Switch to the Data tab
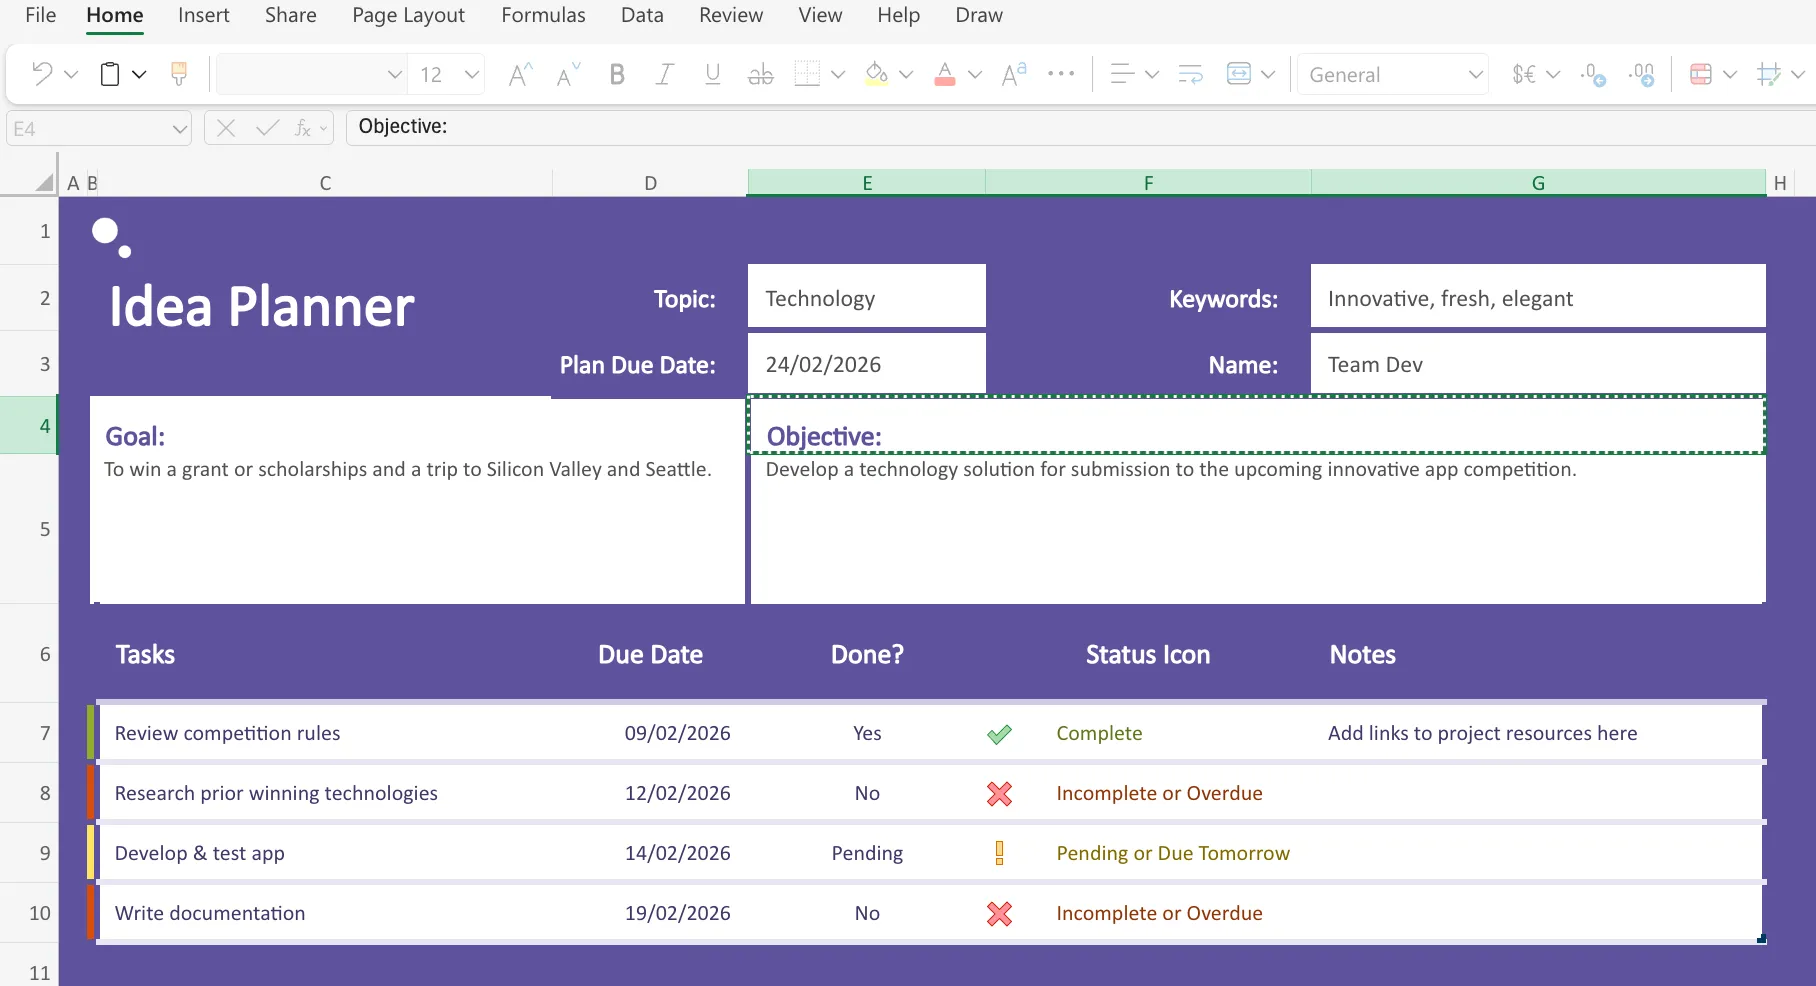 click(x=642, y=15)
